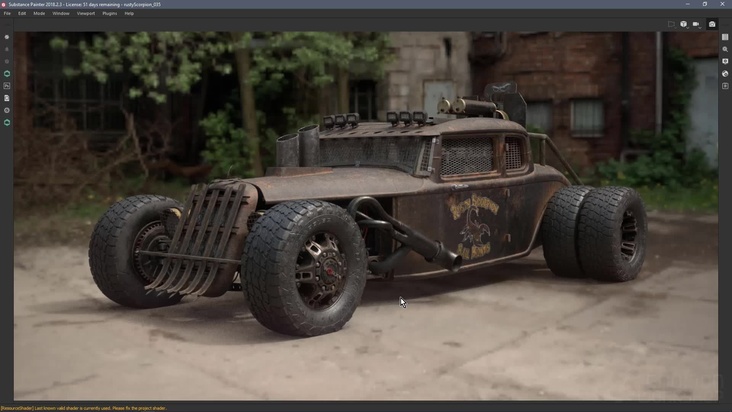Open the File menu
The width and height of the screenshot is (732, 412).
coord(7,14)
